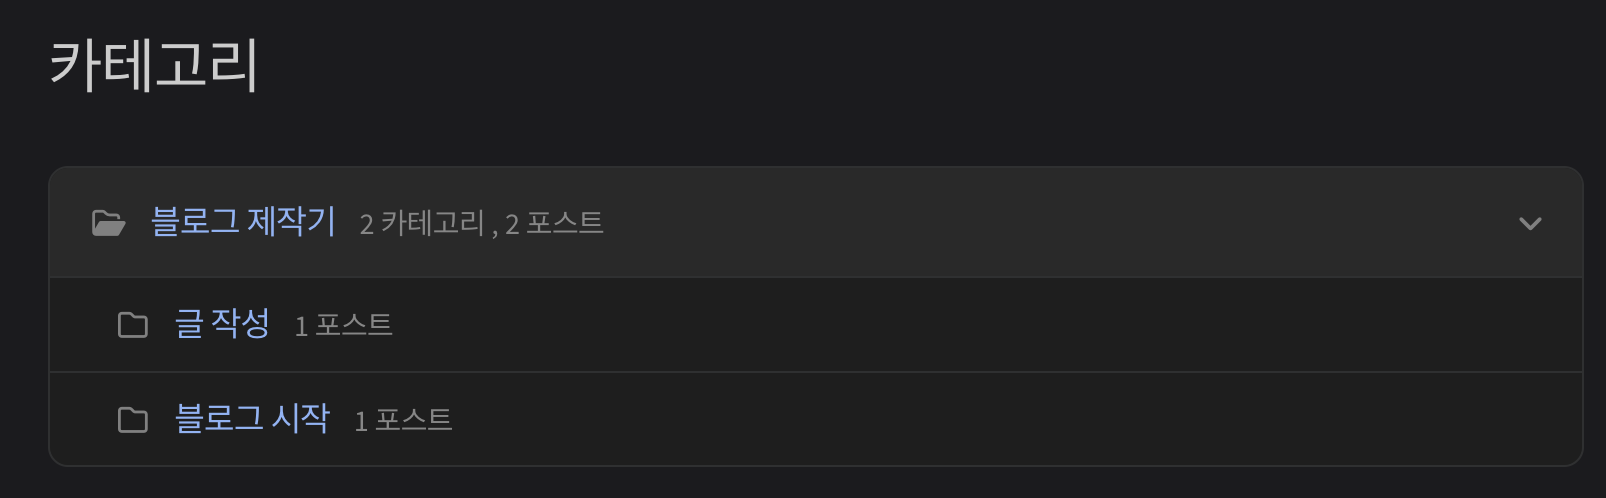Click the 카테고리 page heading
This screenshot has height=498, width=1606.
click(154, 65)
